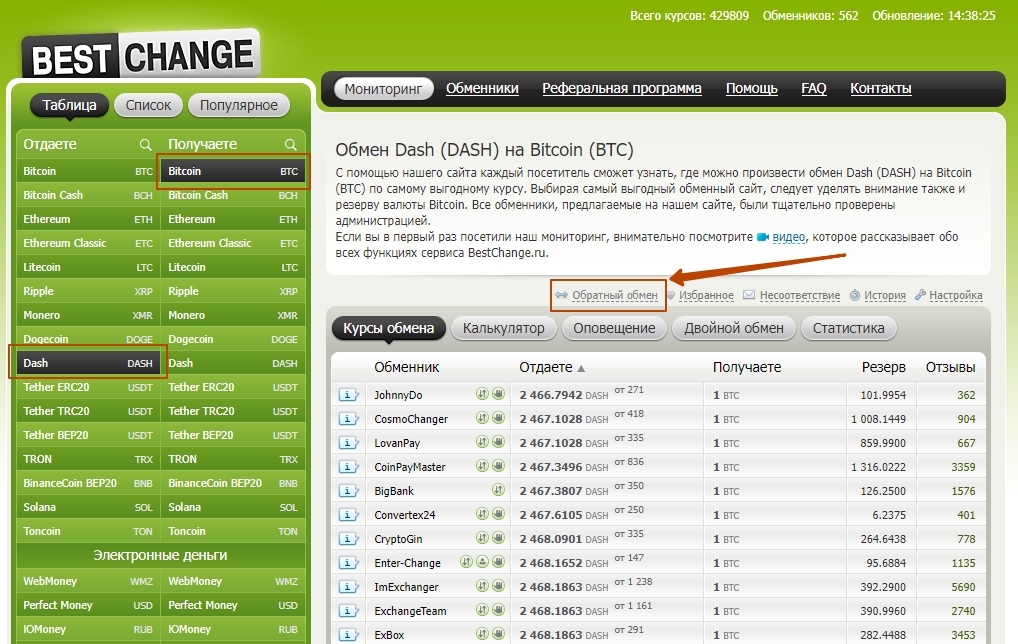Open the Оповещение tab

[614, 328]
